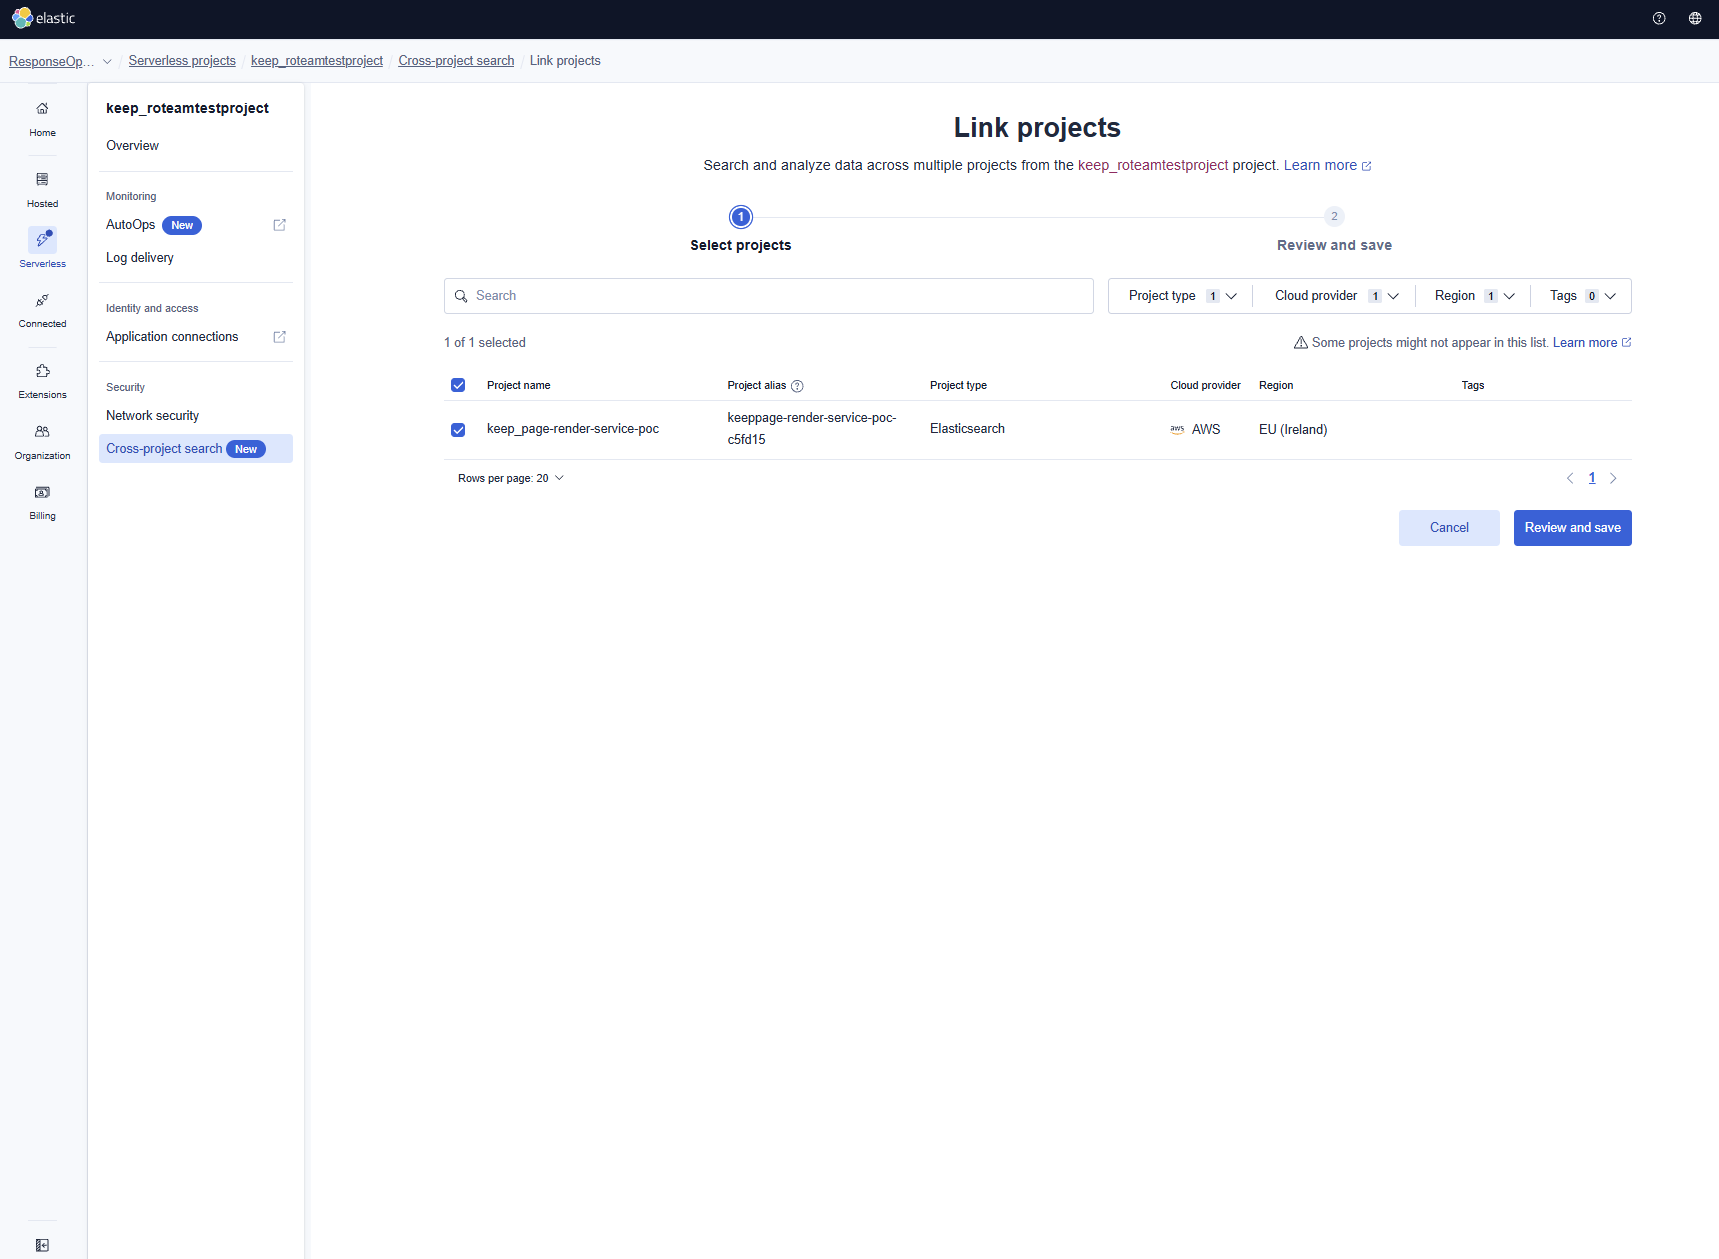Click the Elasticsearch project type cell
The height and width of the screenshot is (1259, 1719).
(967, 429)
